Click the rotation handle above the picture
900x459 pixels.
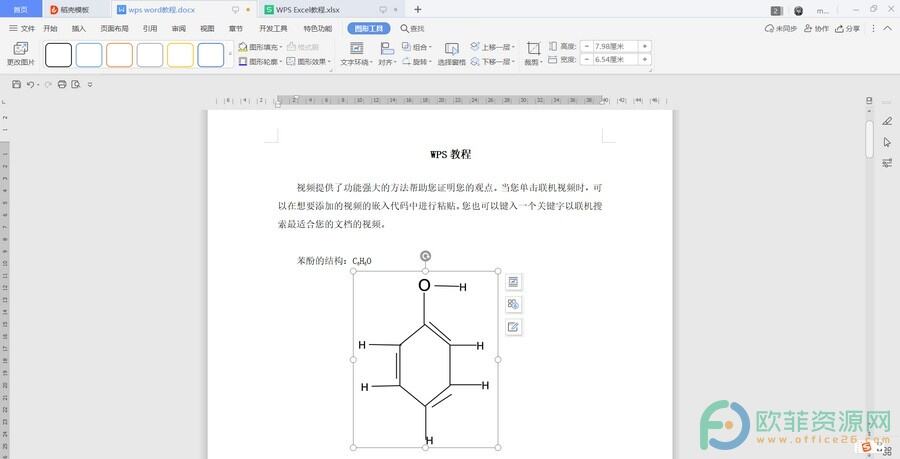[x=425, y=256]
